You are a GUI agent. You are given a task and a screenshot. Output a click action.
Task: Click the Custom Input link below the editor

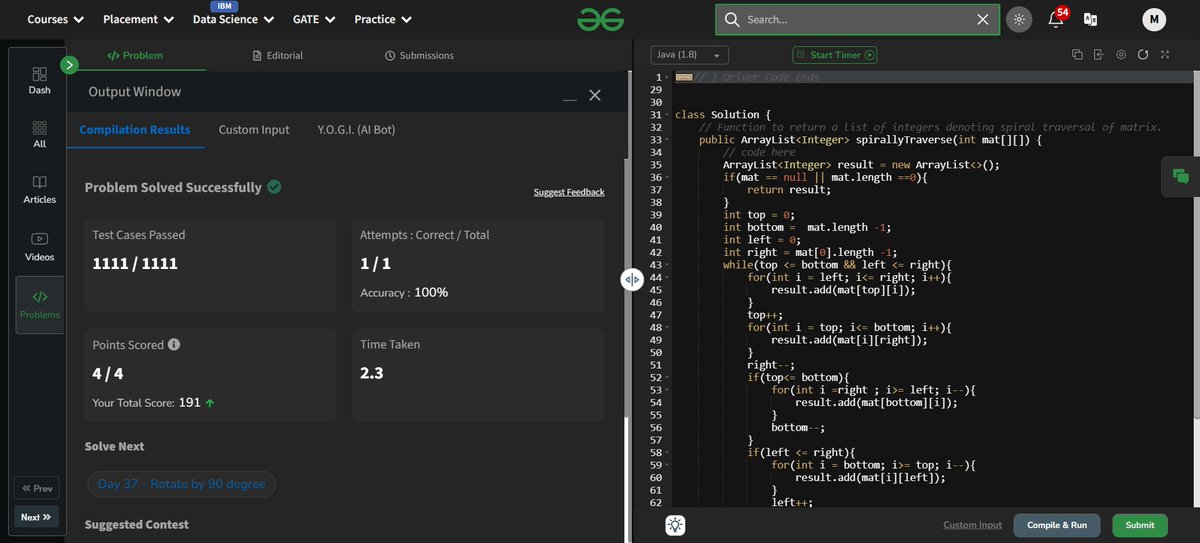[x=972, y=525]
